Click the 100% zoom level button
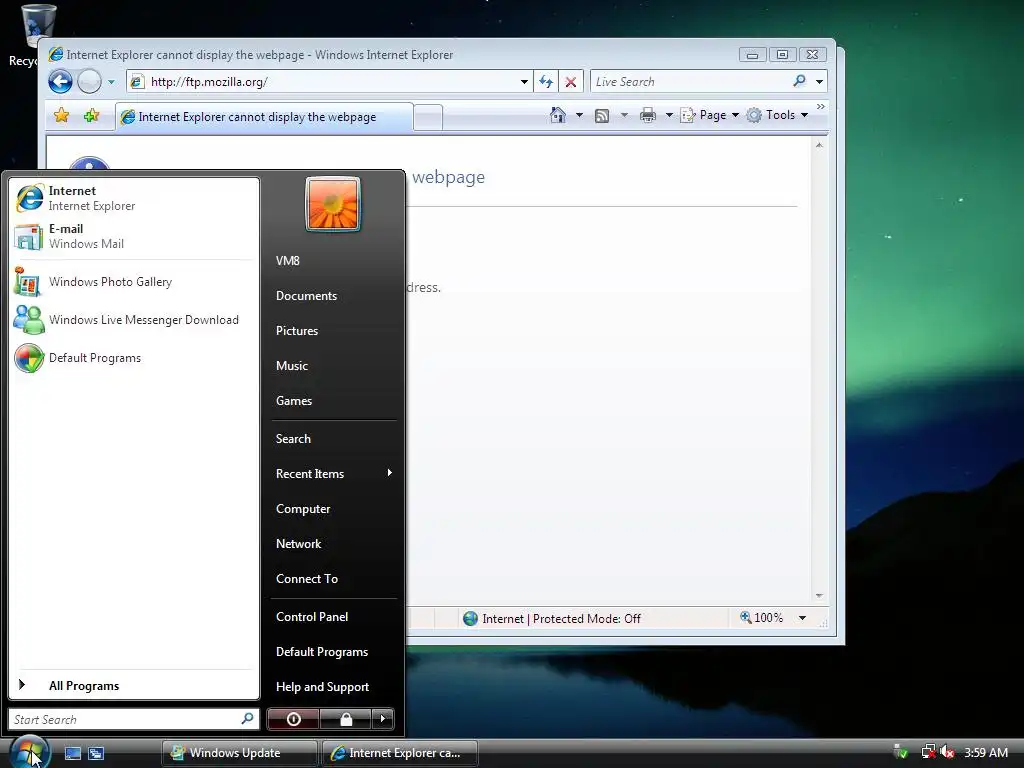 (761, 618)
